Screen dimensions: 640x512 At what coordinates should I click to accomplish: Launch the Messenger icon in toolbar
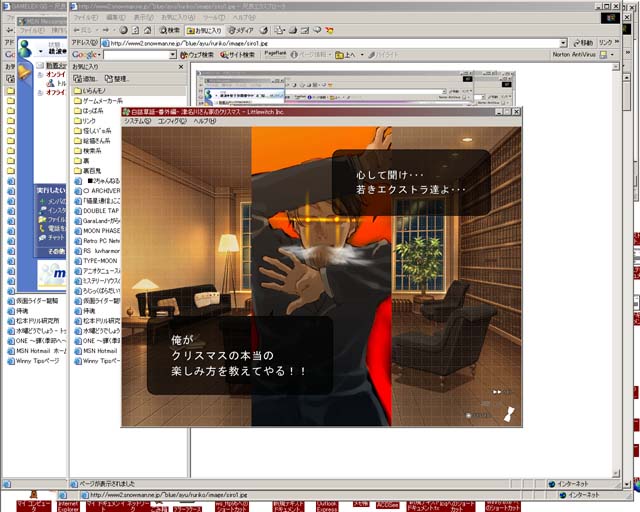(x=329, y=30)
